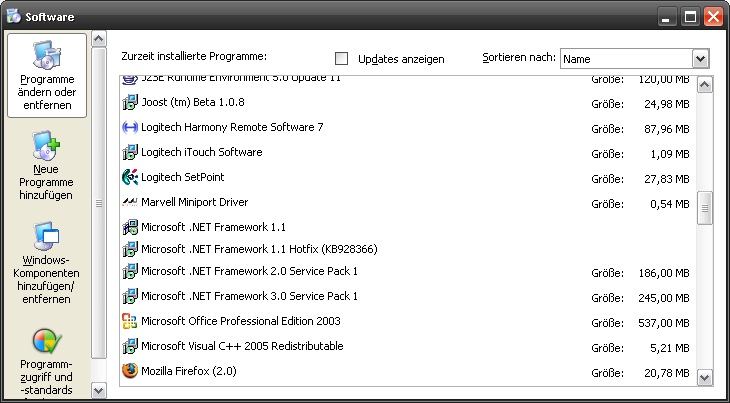Click the 87,96 MB size value
The height and width of the screenshot is (403, 730).
pyautogui.click(x=667, y=129)
